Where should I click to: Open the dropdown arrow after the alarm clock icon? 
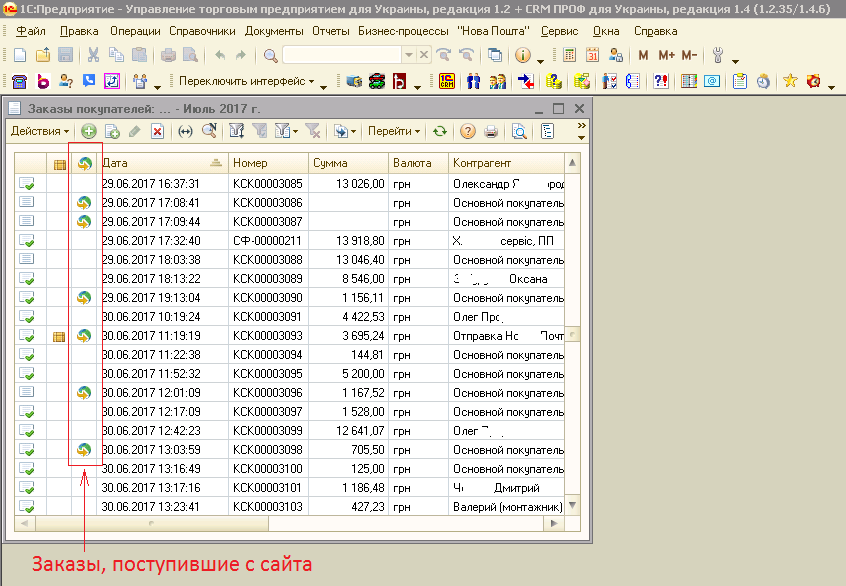click(x=831, y=87)
